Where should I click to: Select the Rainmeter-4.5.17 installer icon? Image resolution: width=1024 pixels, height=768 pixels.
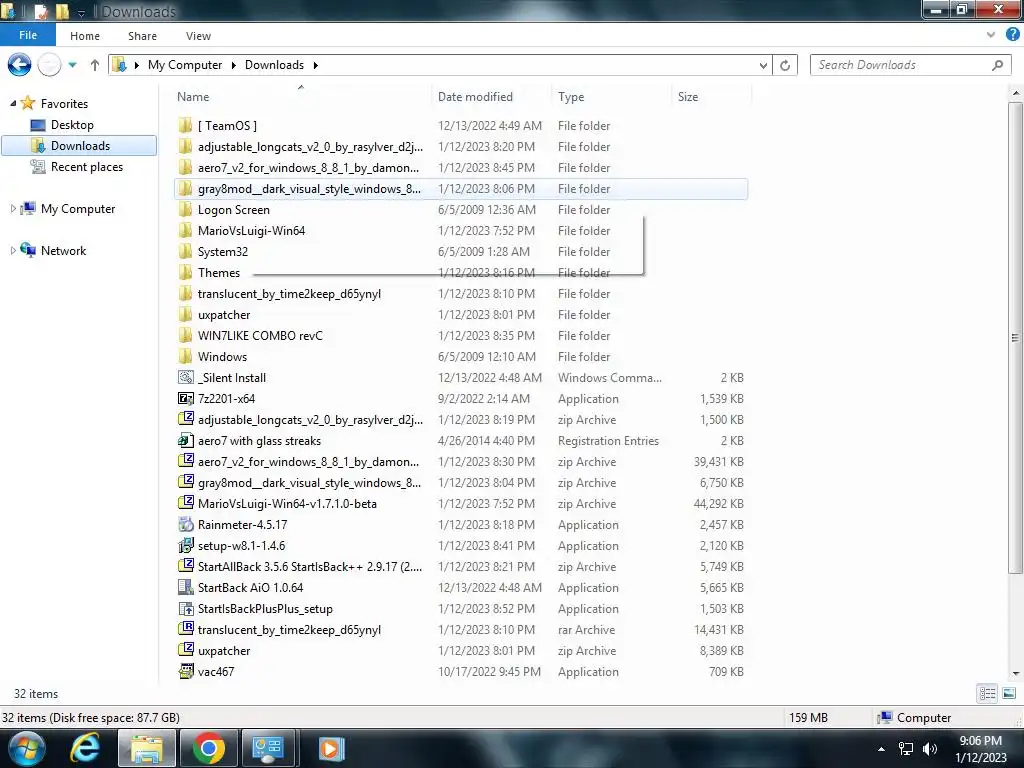click(186, 524)
